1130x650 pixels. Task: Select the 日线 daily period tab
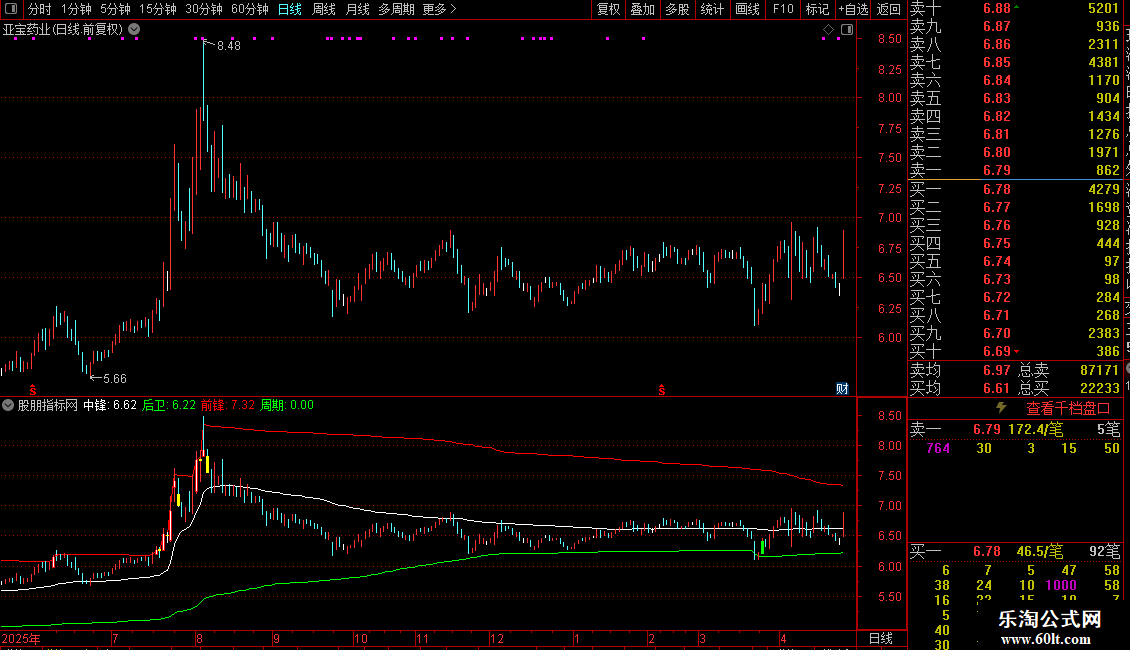[290, 9]
